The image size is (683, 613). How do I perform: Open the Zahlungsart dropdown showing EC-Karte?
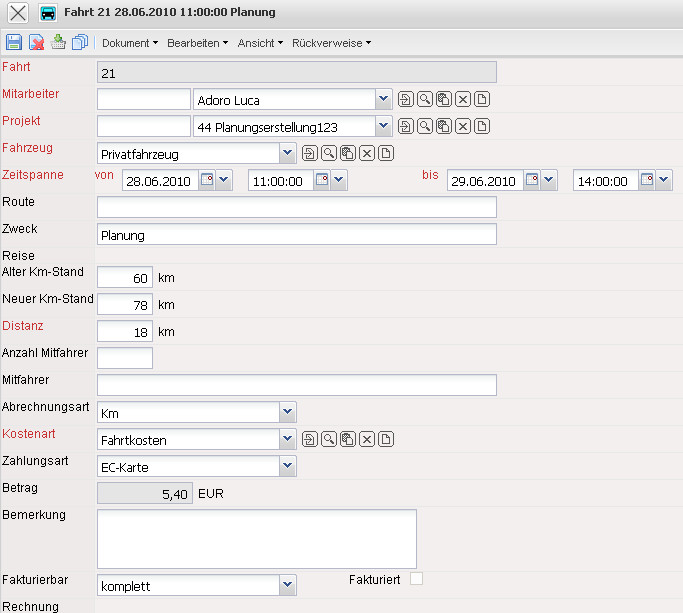288,465
